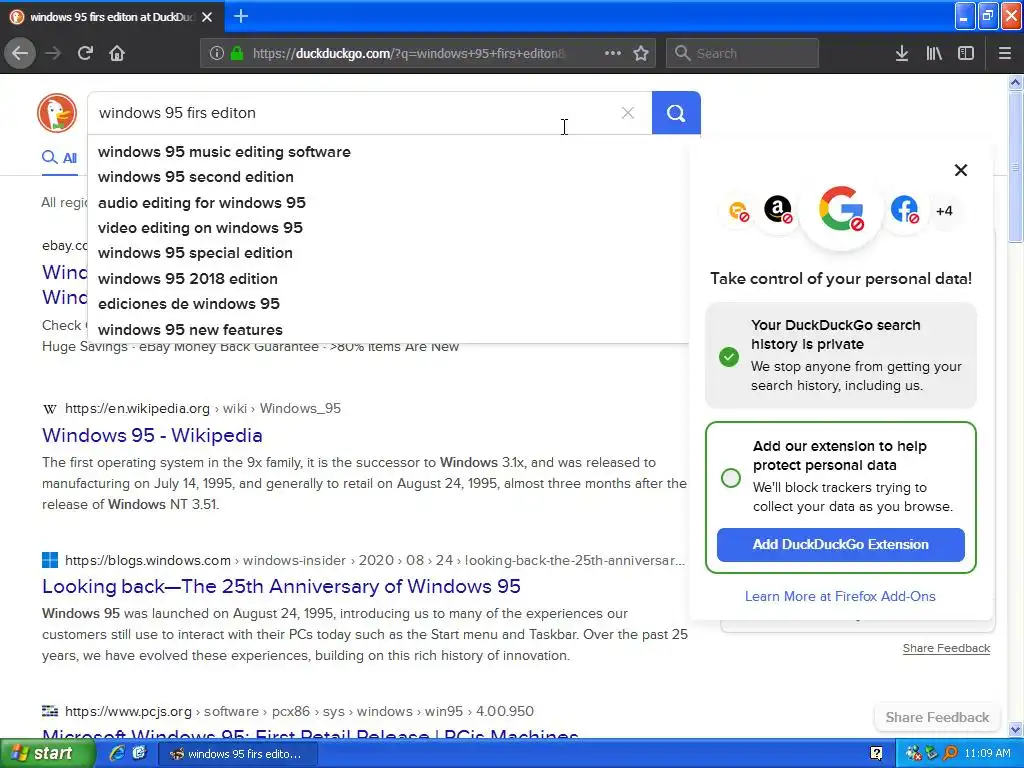Open the orange magnifier tray icon
The image size is (1024, 768).
click(x=950, y=753)
